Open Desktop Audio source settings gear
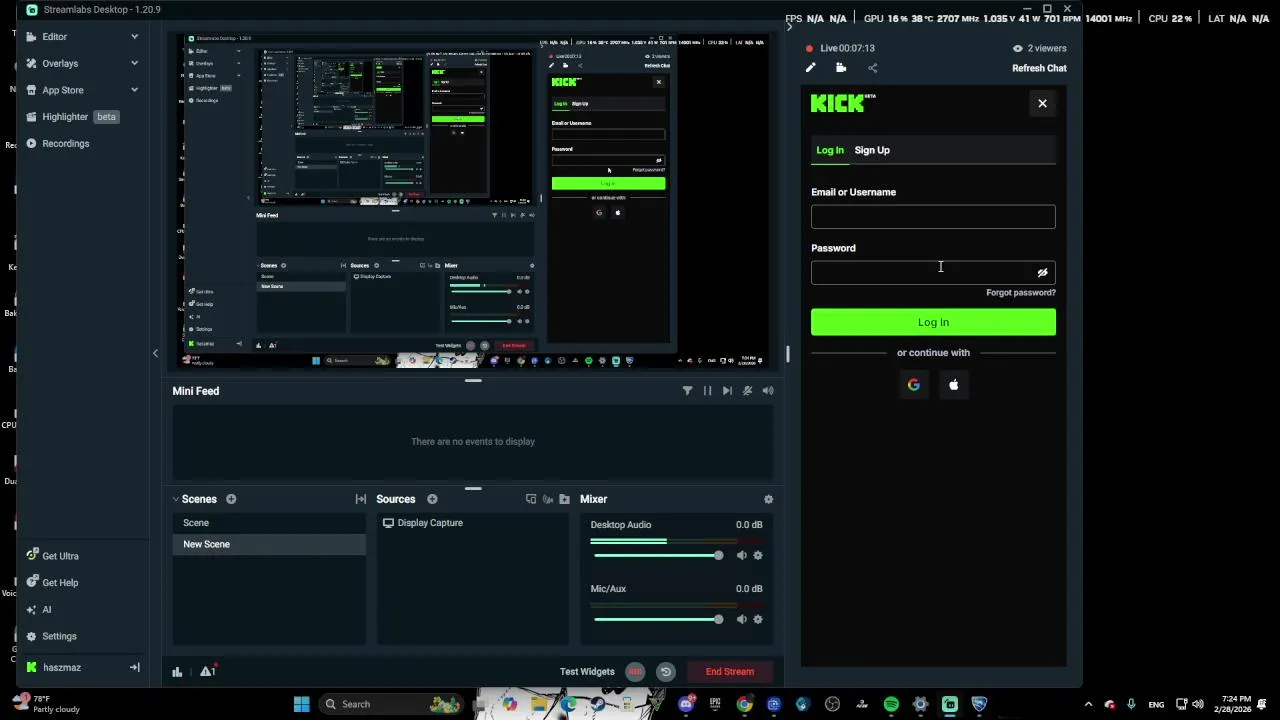Screen dimensions: 1280x720 tap(758, 555)
